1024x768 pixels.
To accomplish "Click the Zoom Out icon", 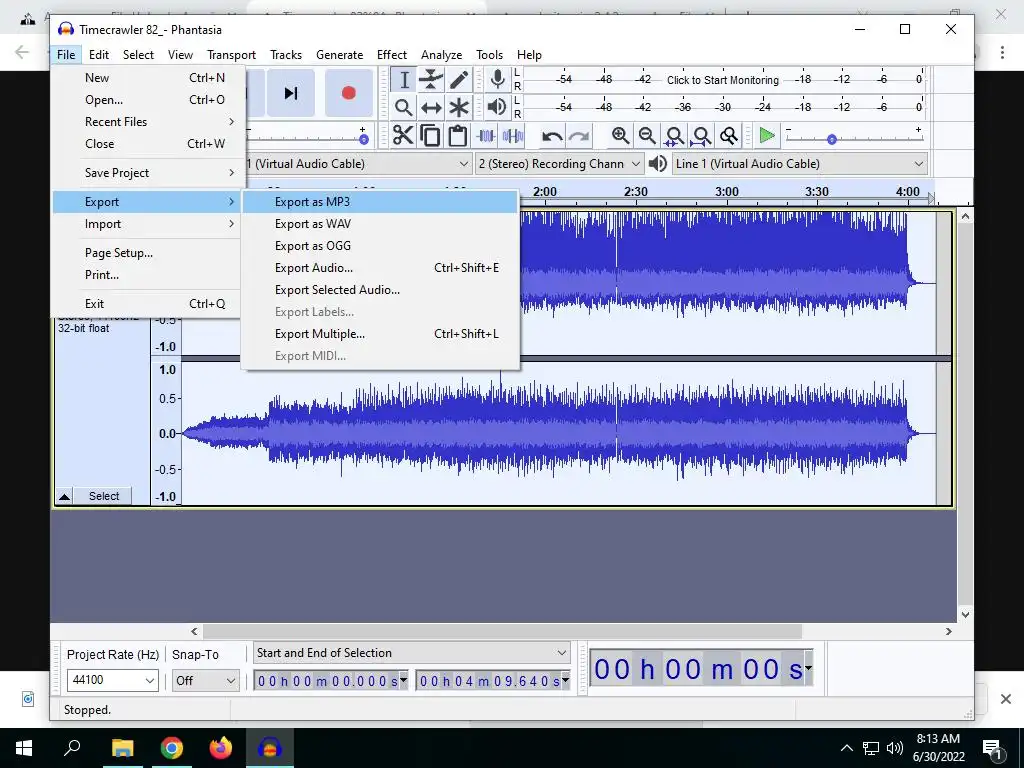I will (647, 136).
